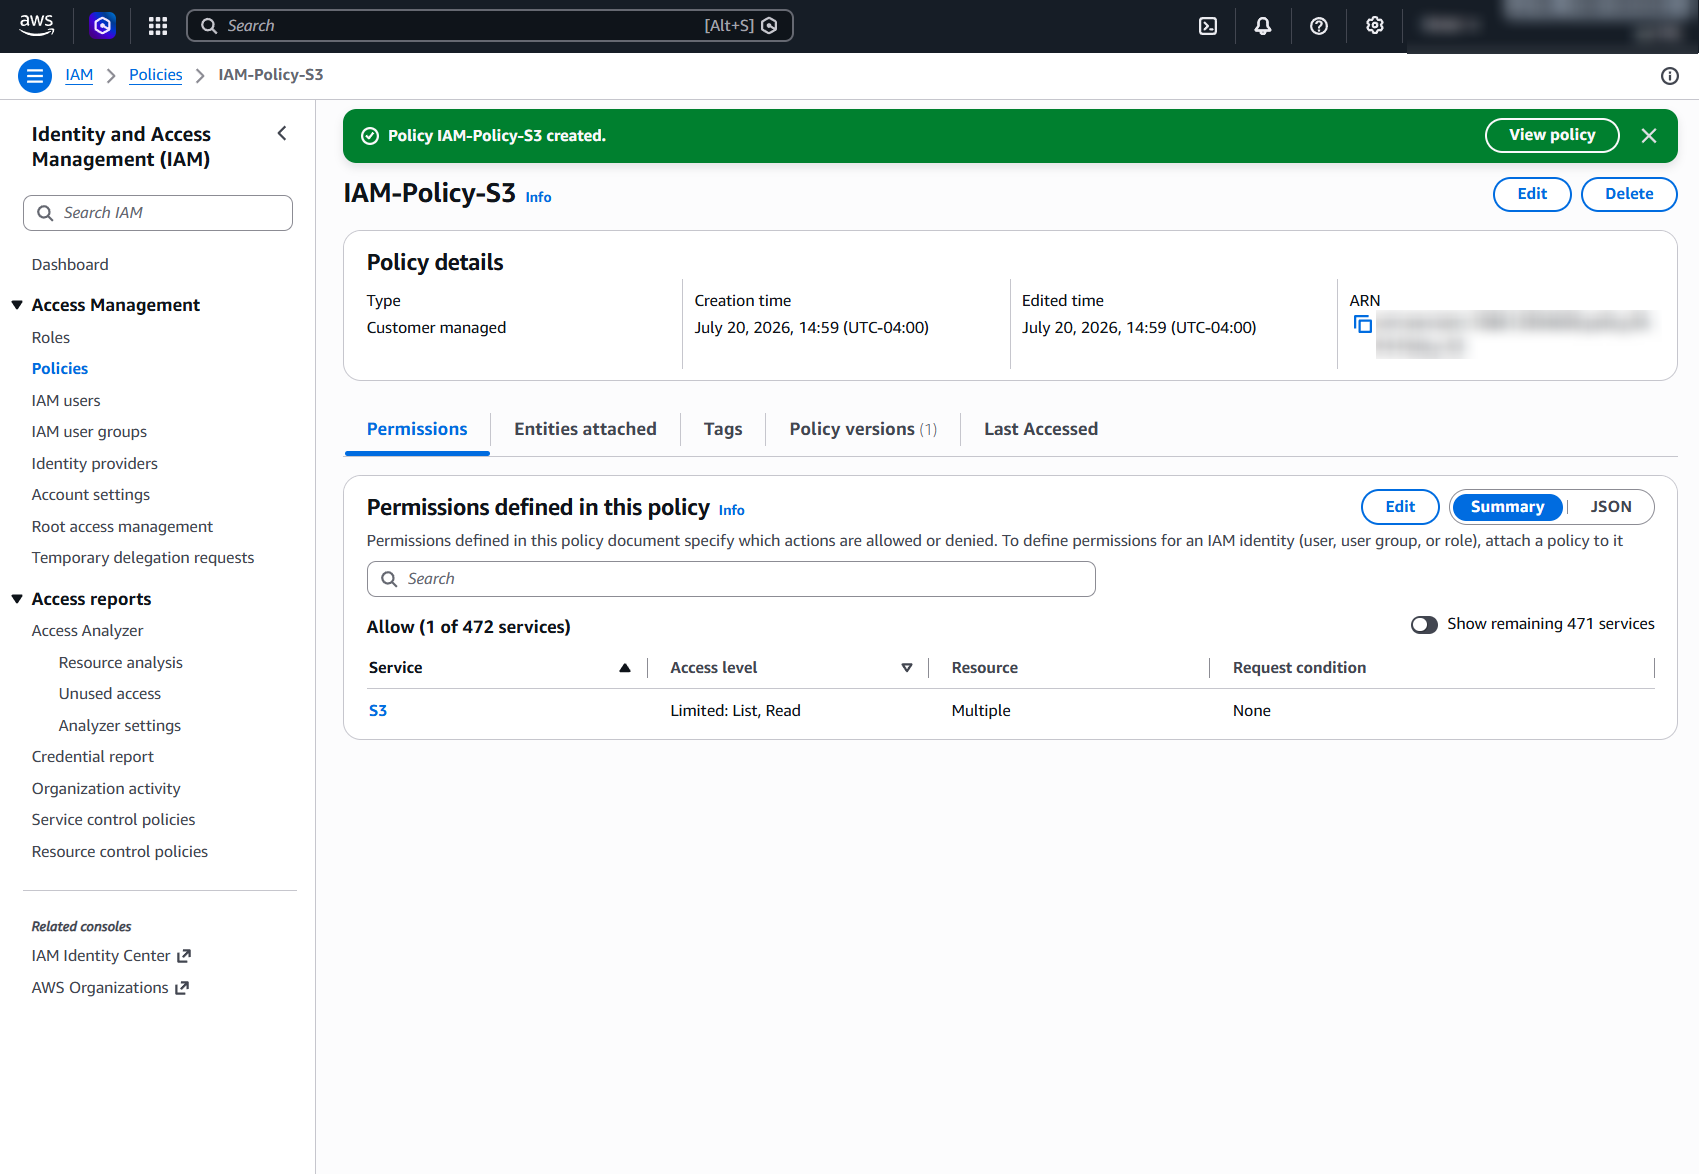Open the Permissions tab
This screenshot has width=1699, height=1174.
tap(417, 429)
